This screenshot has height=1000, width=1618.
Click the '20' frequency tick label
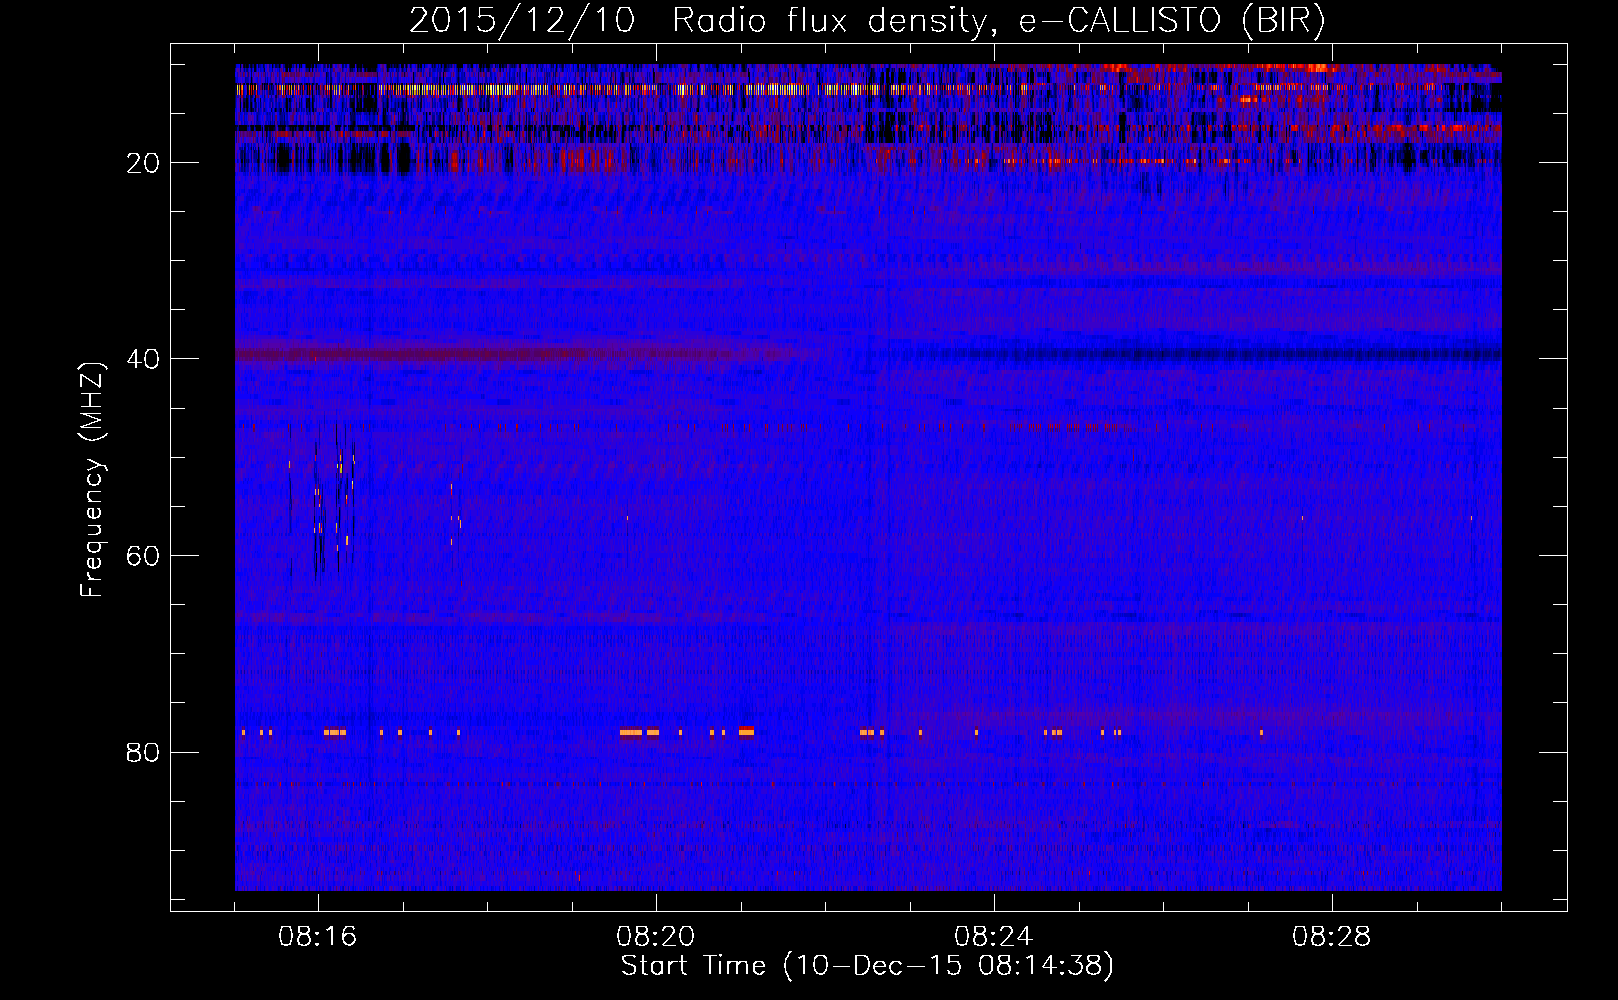point(143,163)
